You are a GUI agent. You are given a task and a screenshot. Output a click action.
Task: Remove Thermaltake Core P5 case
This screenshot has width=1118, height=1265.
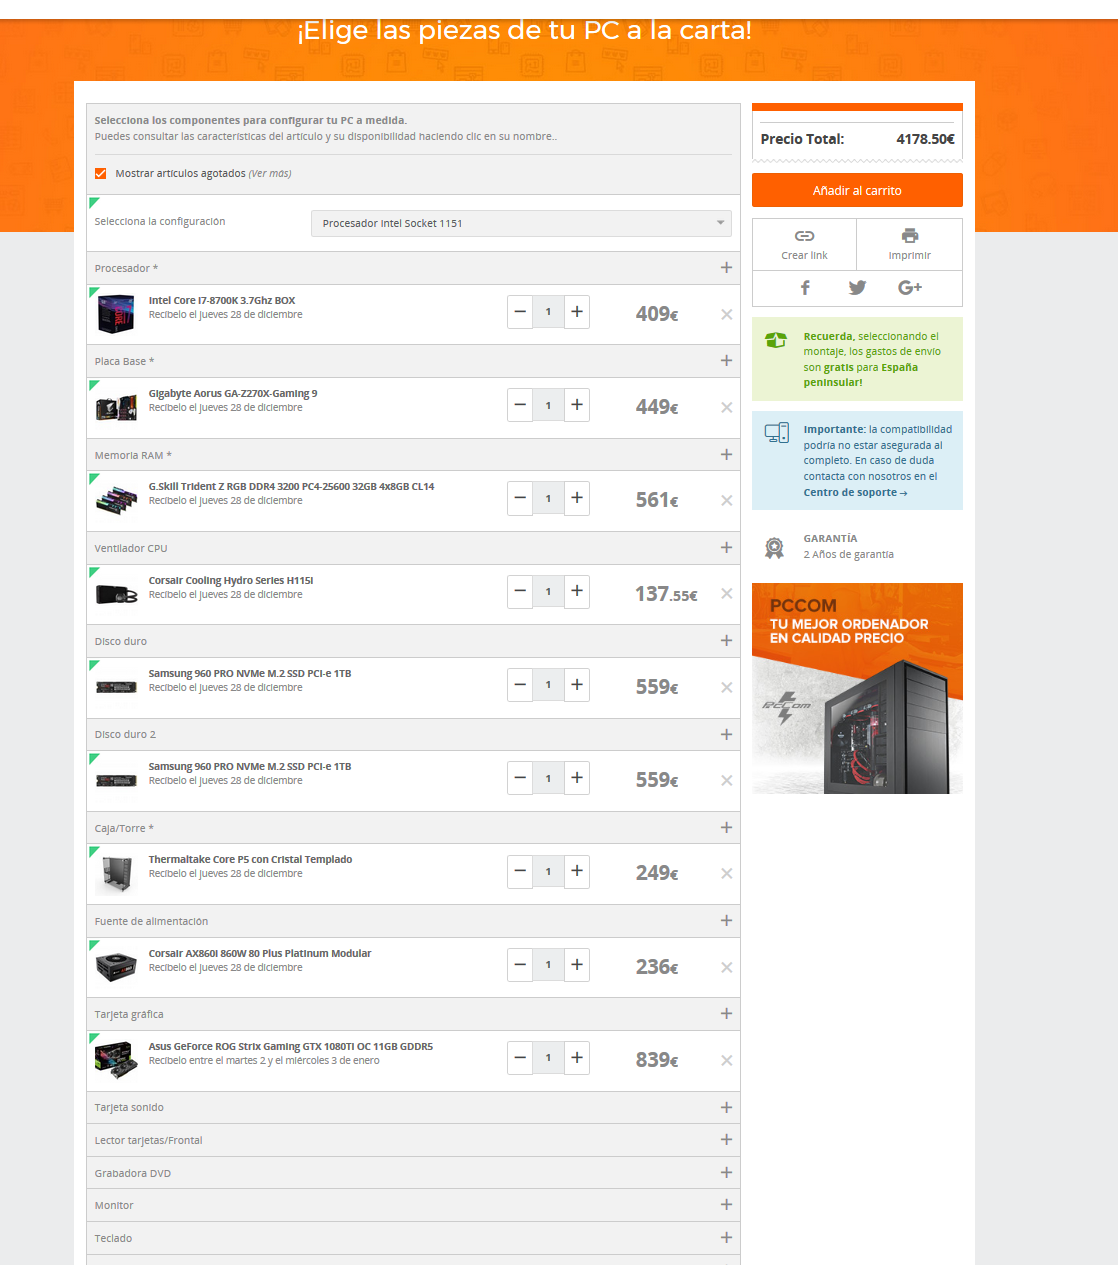727,873
